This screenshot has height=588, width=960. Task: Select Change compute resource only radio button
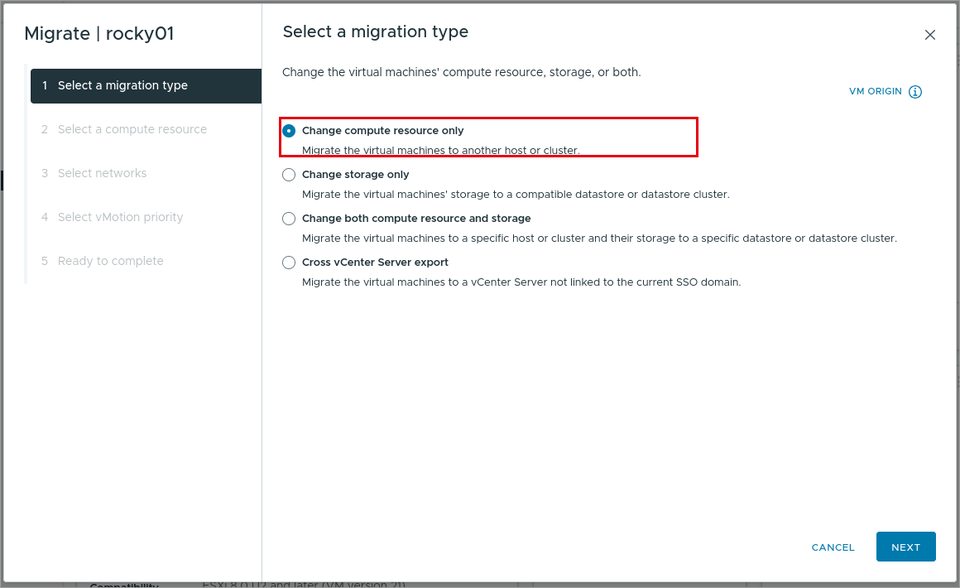[289, 130]
